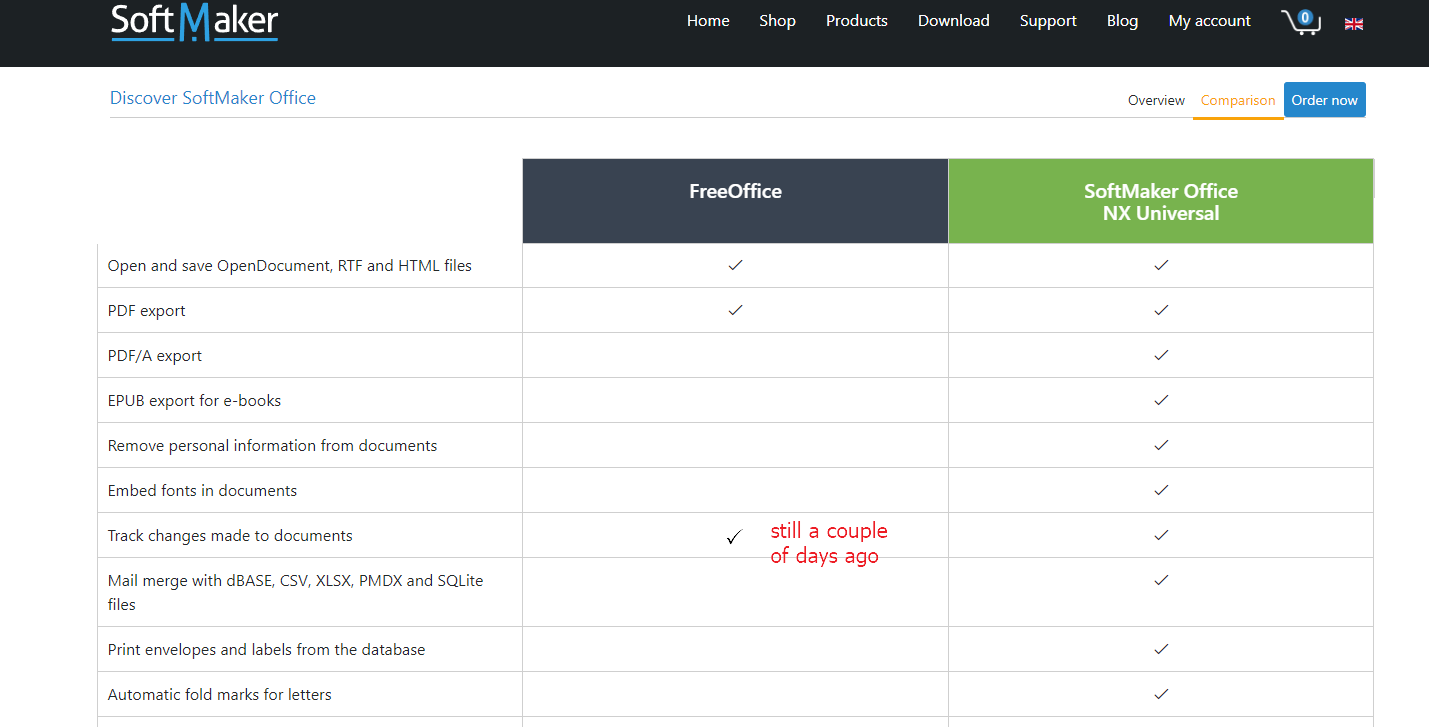Expand the Products menu

coord(856,21)
